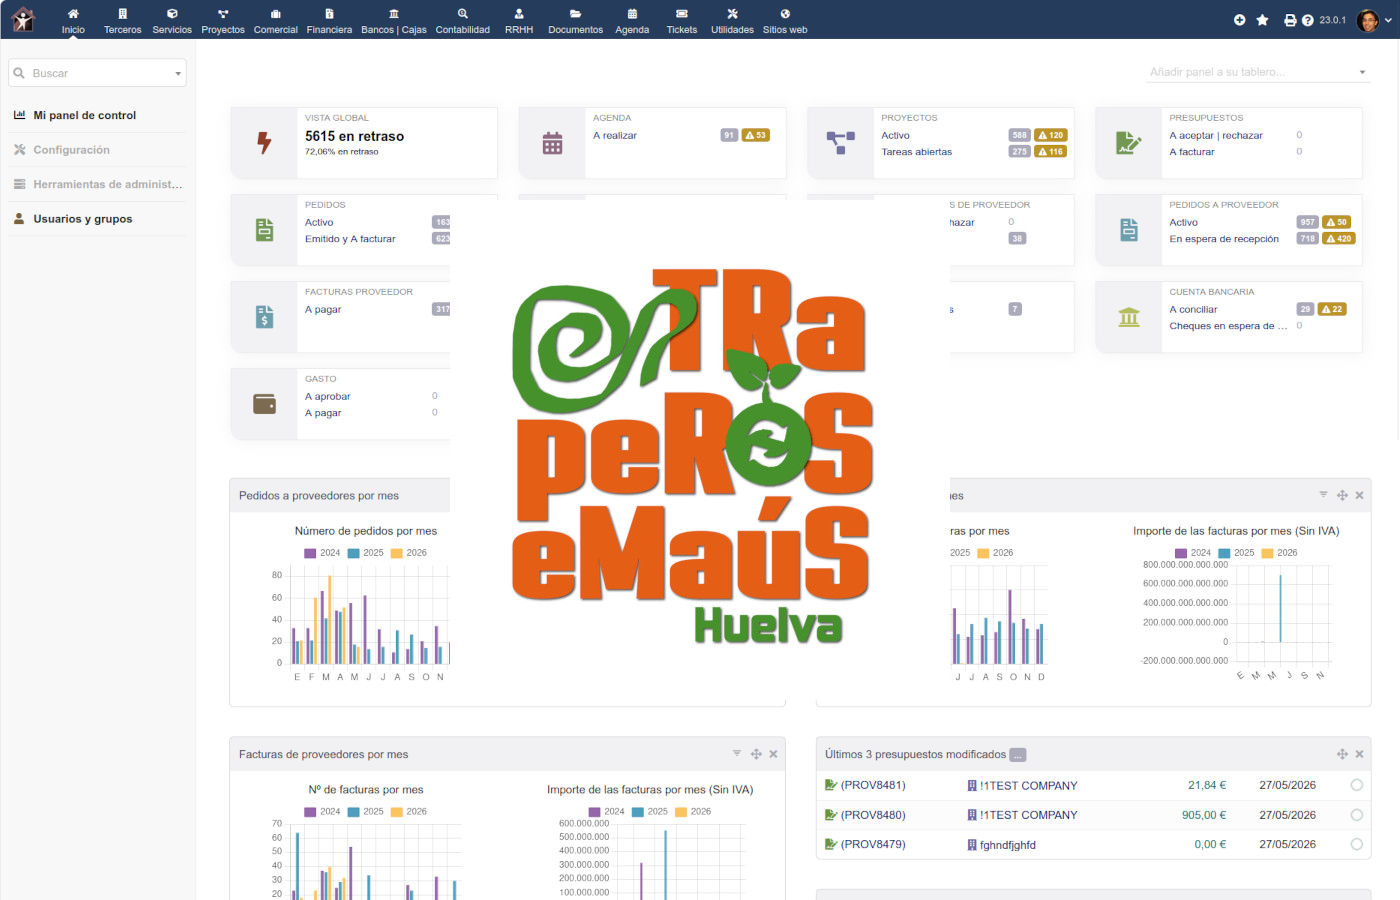This screenshot has height=900, width=1400.
Task: Select radio button for PROV8481 row
Action: pyautogui.click(x=1357, y=785)
